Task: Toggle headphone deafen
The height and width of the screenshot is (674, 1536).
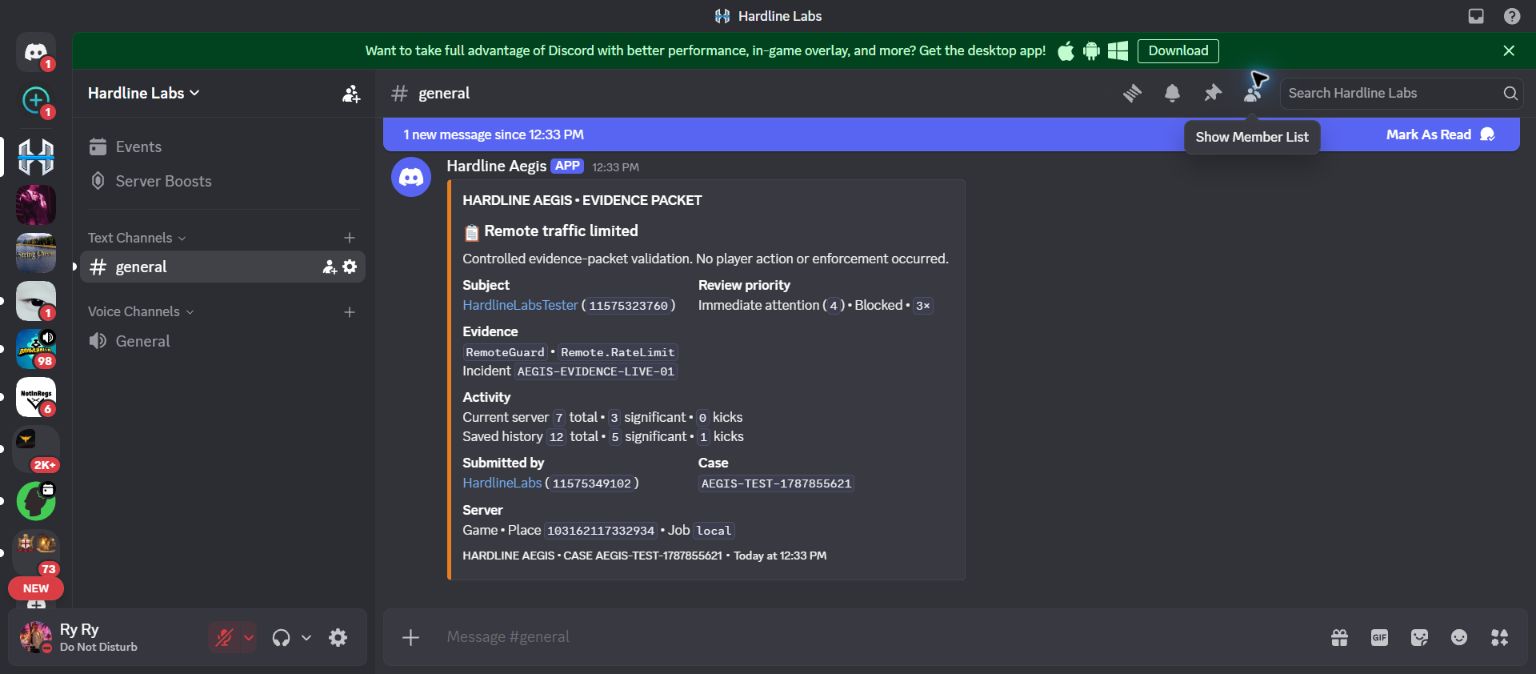Action: point(281,637)
